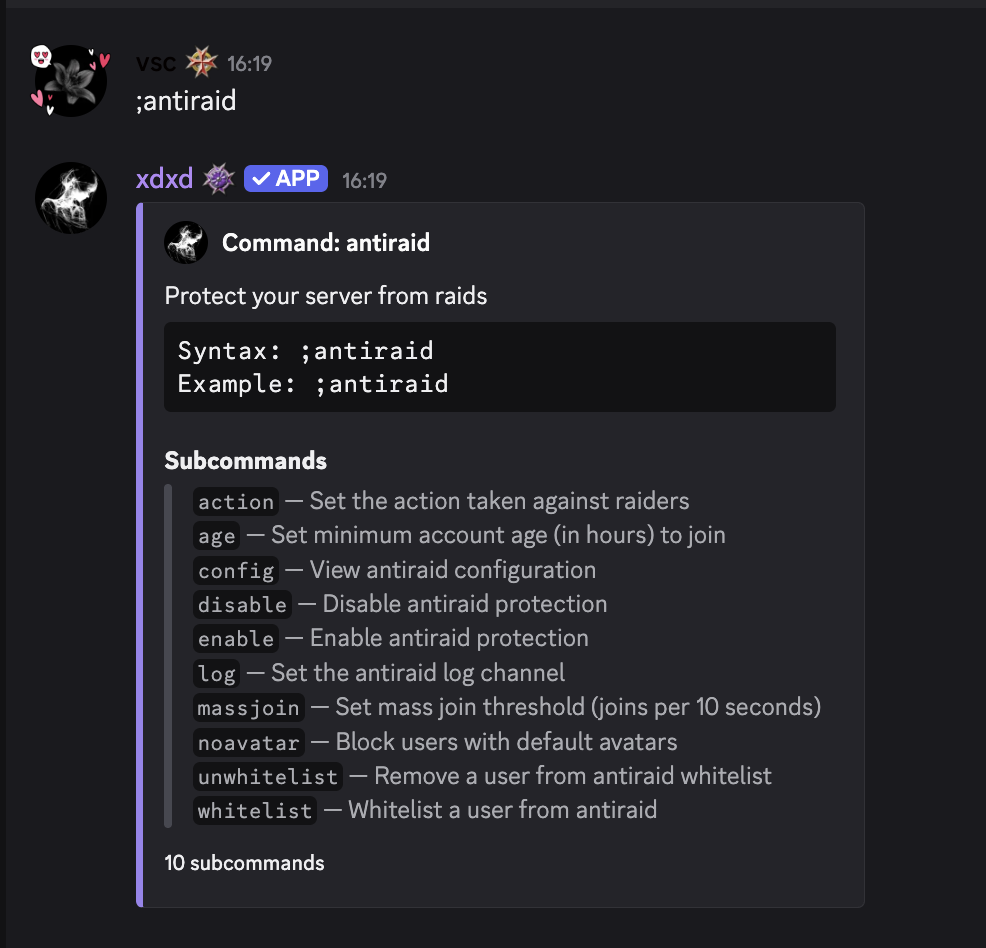Click the unwhitelist subcommand code tag
Screen dimensions: 986x948
pyautogui.click(x=268, y=777)
